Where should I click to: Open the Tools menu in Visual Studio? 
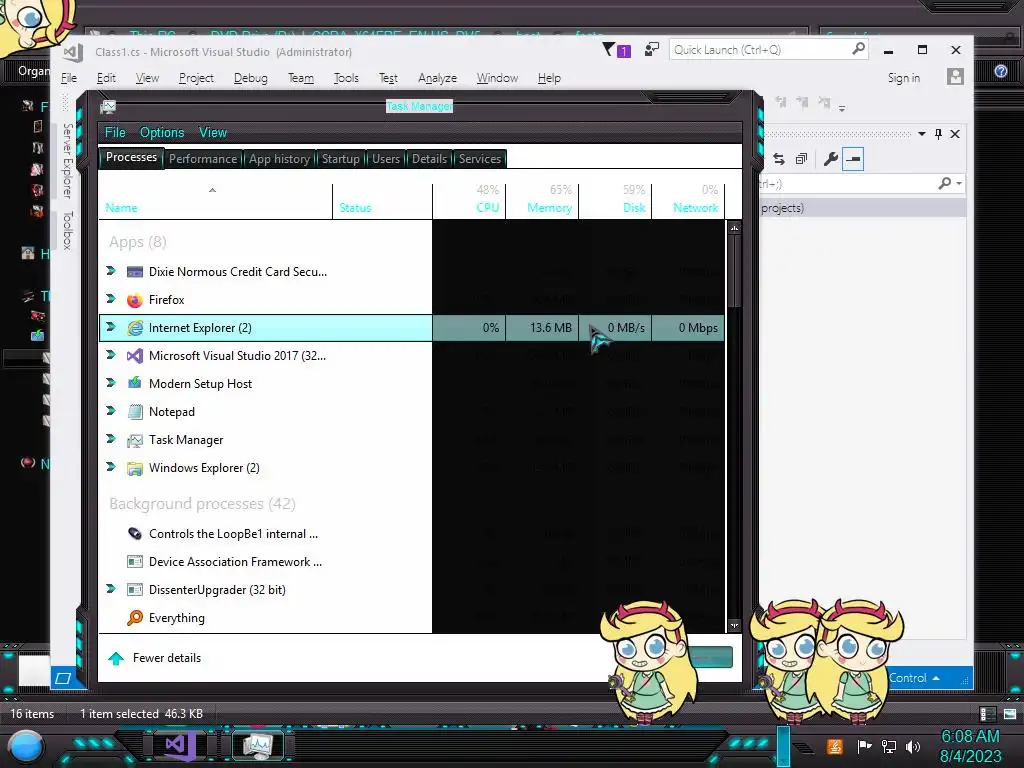click(346, 78)
